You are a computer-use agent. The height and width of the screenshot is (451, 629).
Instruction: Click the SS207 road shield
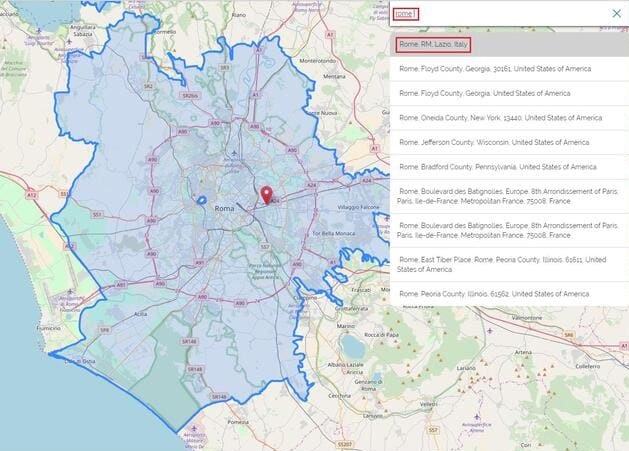345,443
